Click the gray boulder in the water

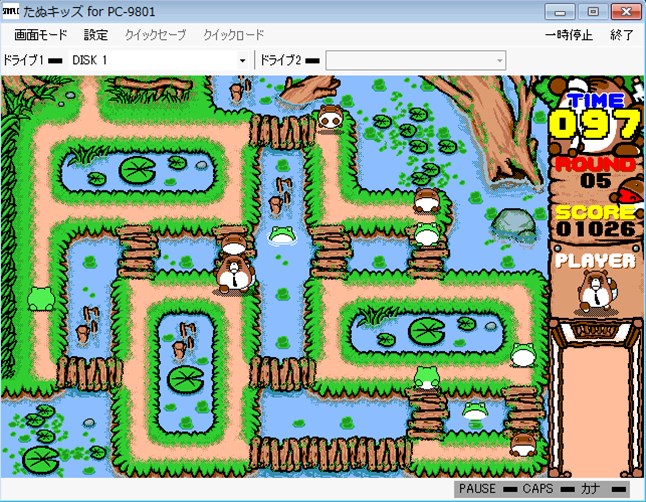[x=513, y=225]
